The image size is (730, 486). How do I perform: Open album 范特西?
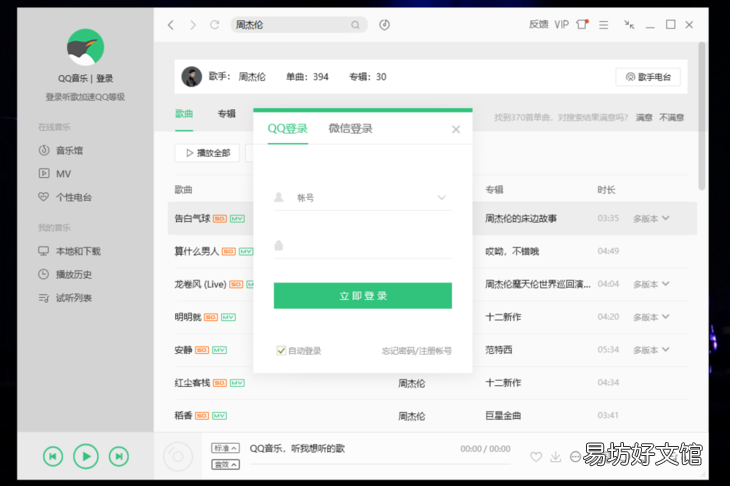(x=499, y=350)
